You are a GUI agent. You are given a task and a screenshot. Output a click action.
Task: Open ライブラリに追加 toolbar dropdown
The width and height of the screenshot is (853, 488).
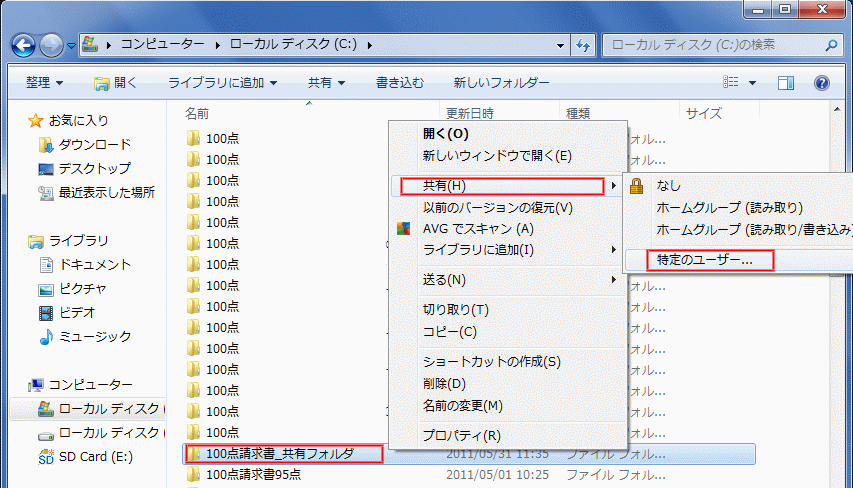[x=222, y=83]
